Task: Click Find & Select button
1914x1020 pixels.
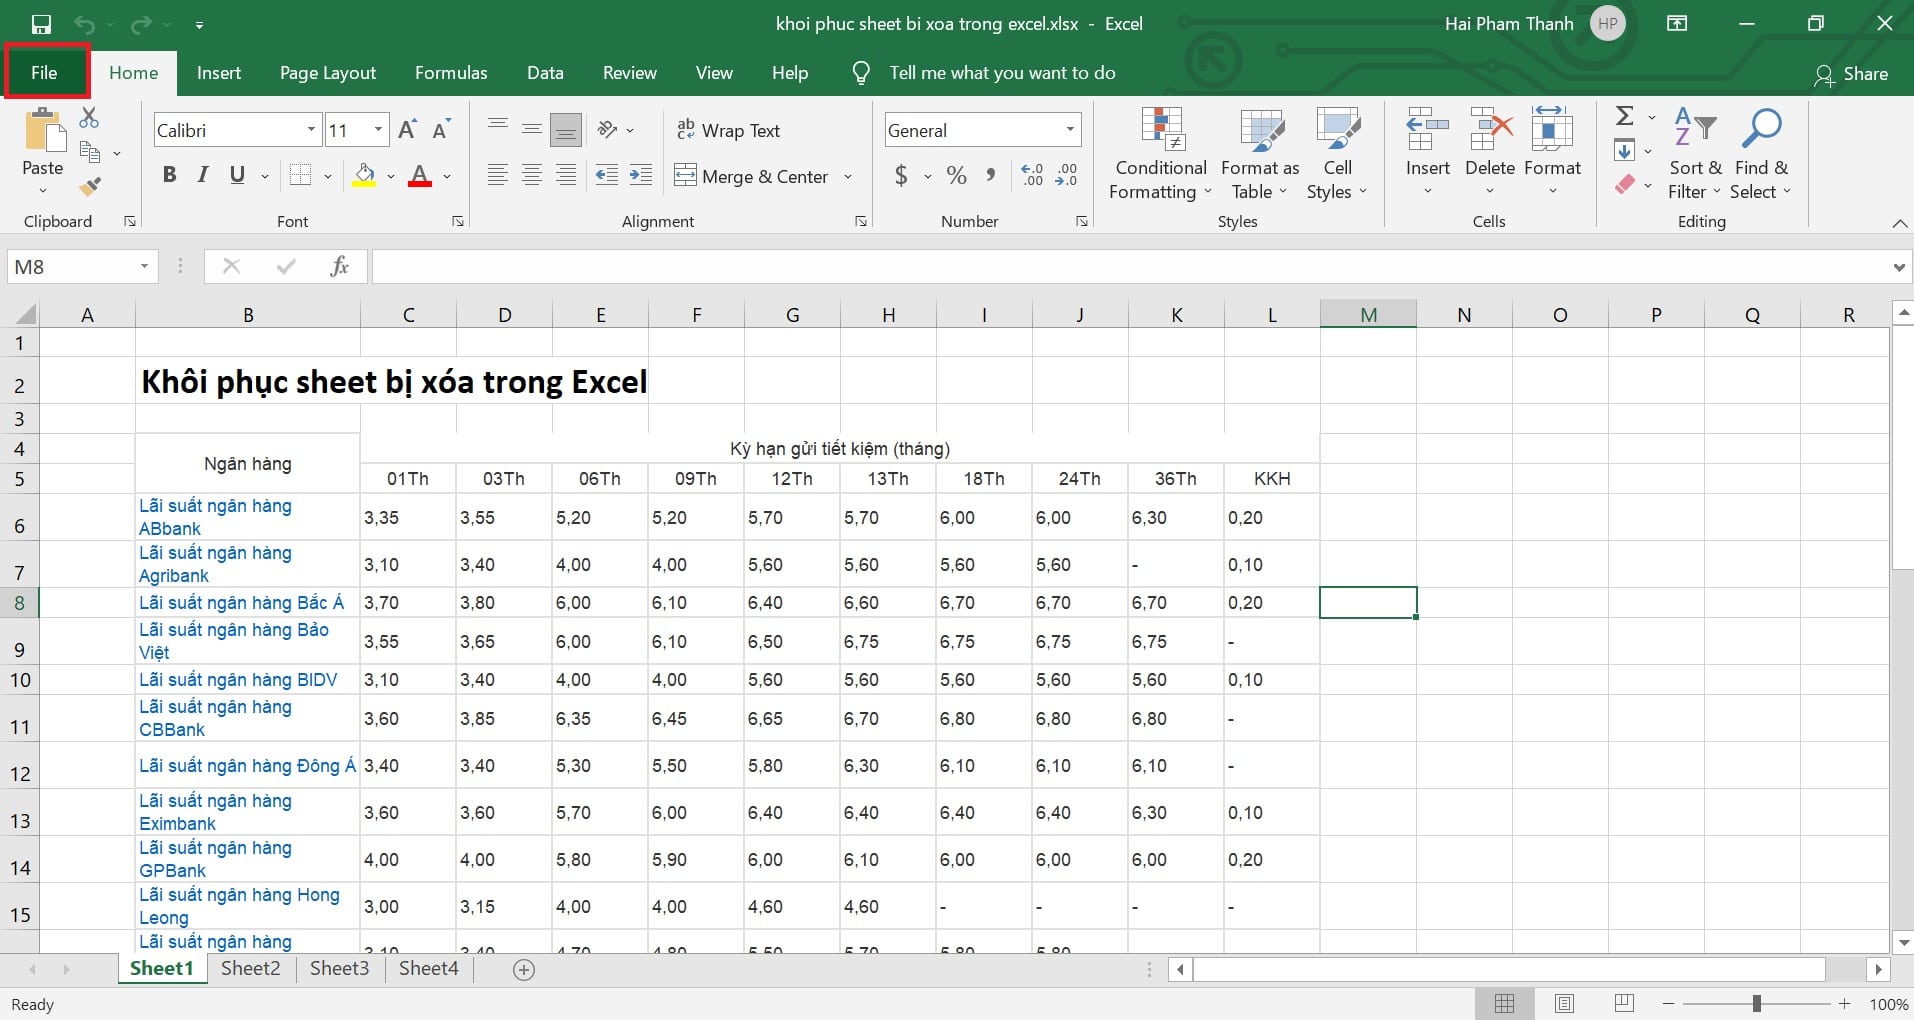Action: pos(1761,154)
